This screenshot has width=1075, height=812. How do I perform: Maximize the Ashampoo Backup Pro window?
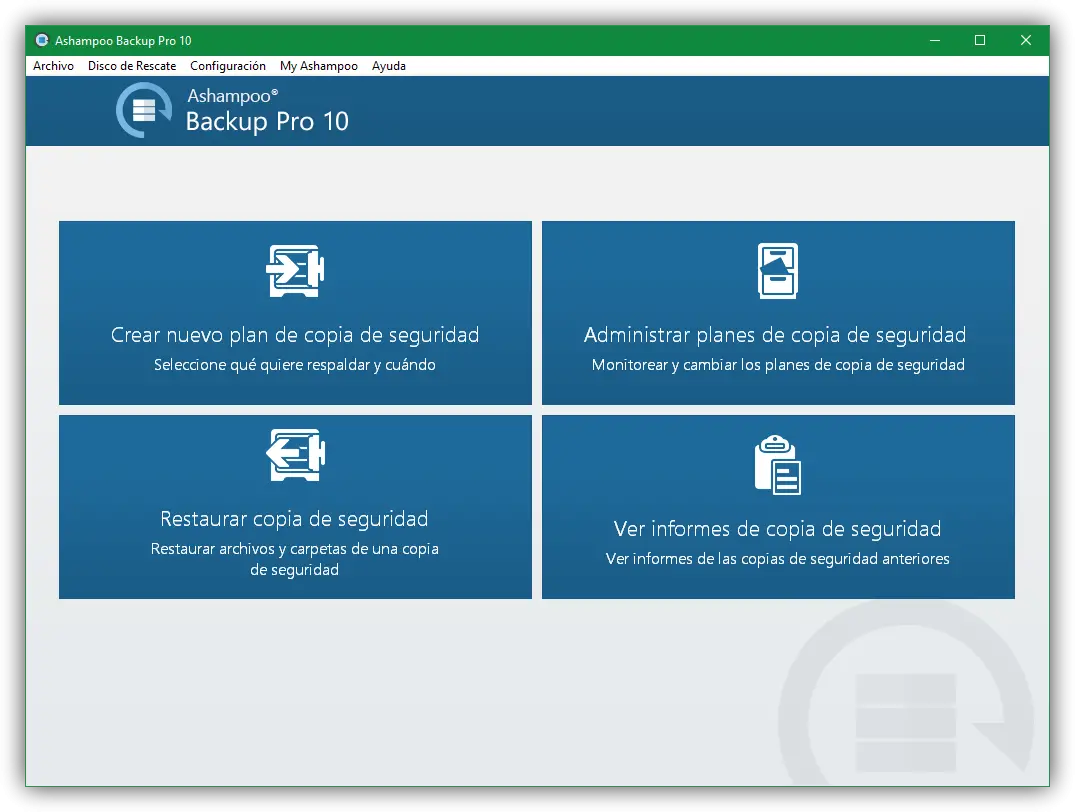[980, 40]
